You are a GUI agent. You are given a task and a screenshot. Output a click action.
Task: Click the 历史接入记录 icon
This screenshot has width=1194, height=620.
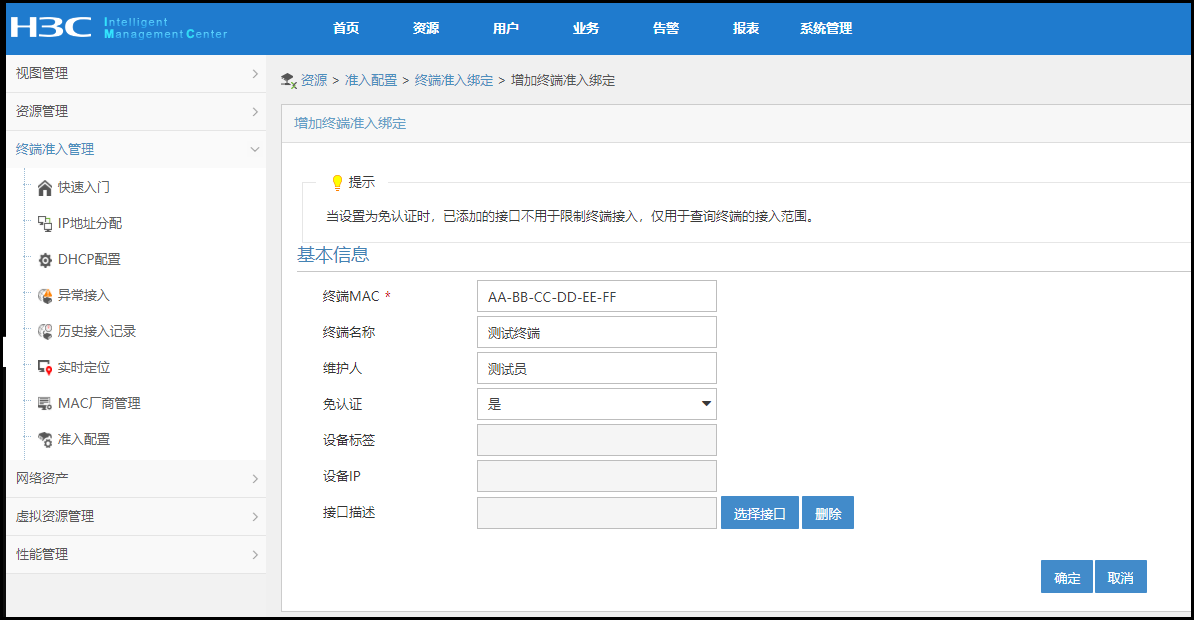tap(44, 331)
